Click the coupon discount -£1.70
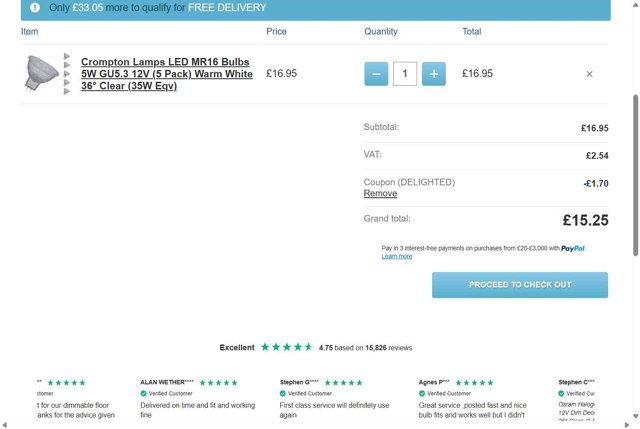The height and width of the screenshot is (429, 640). pos(596,183)
